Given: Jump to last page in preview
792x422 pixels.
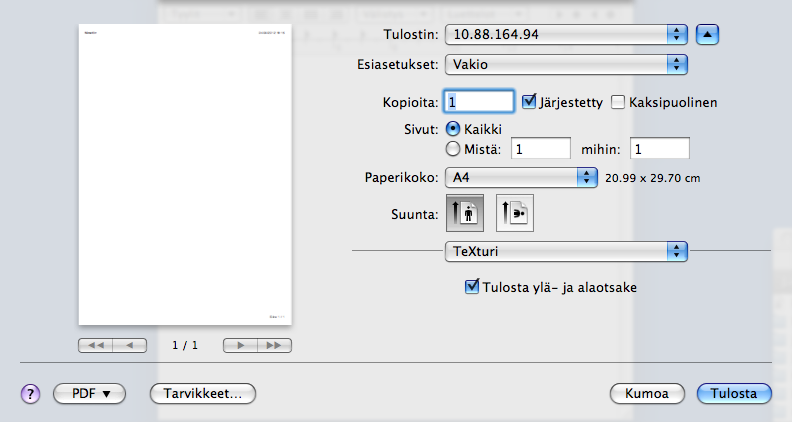Looking at the screenshot, I should [275, 345].
